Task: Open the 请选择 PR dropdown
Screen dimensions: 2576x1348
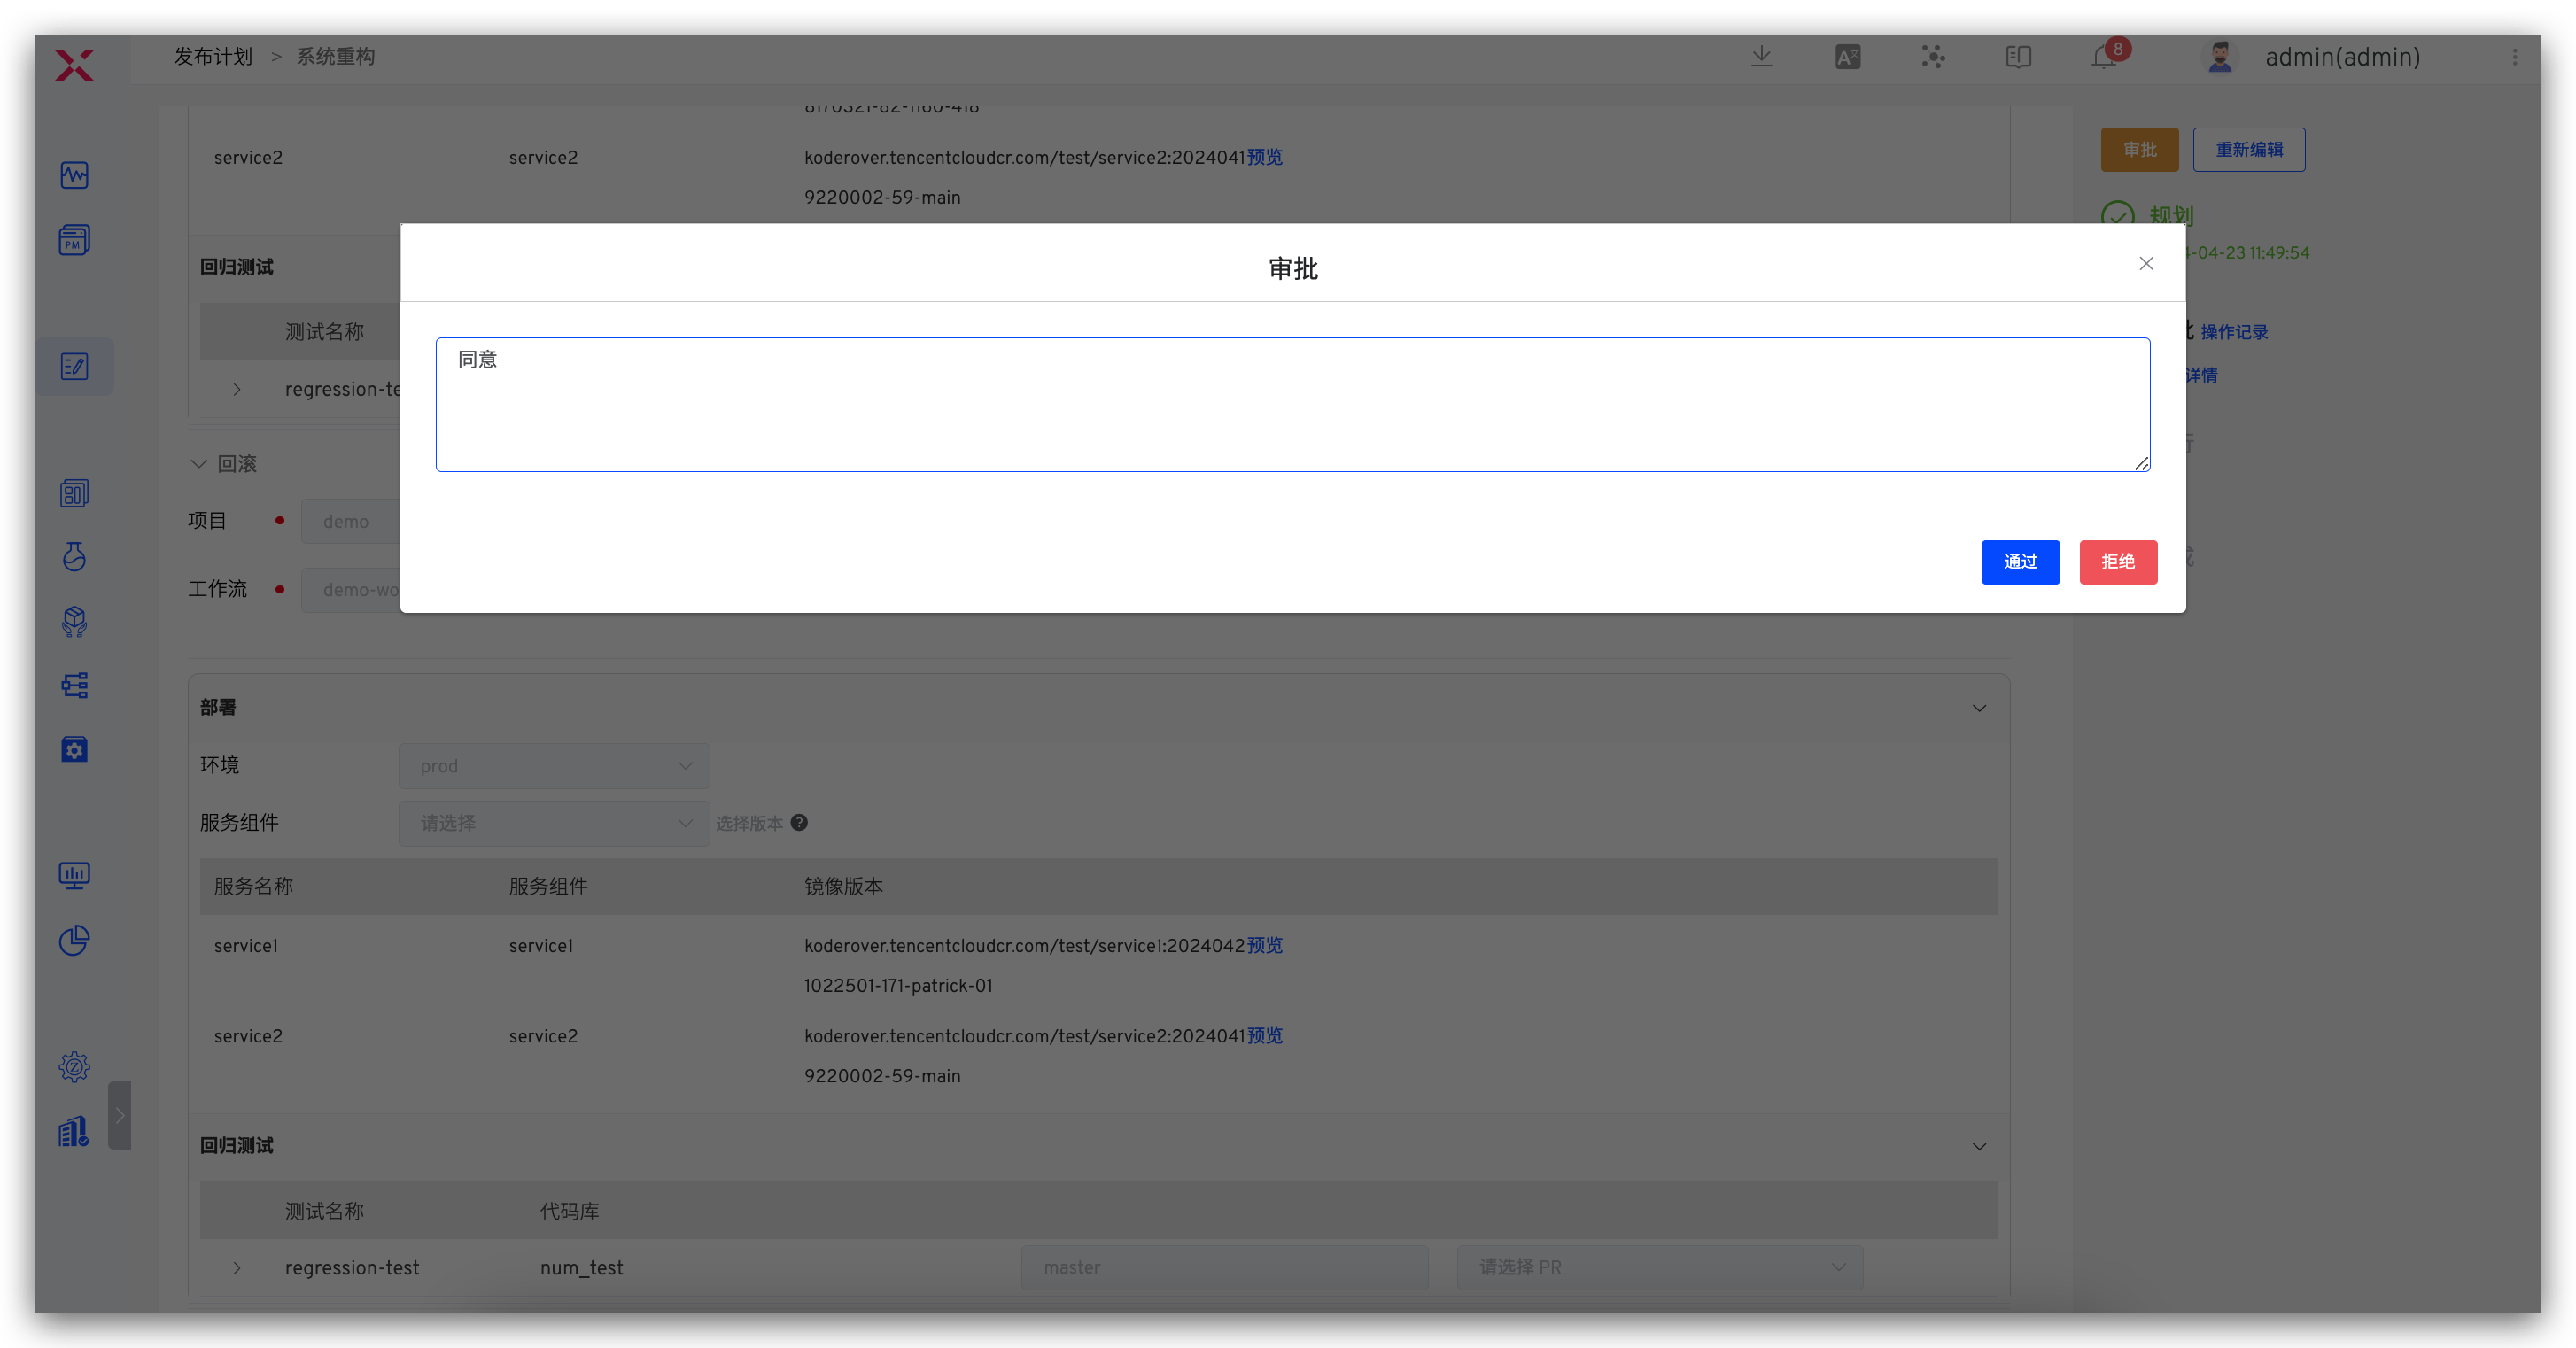Action: (x=1660, y=1267)
